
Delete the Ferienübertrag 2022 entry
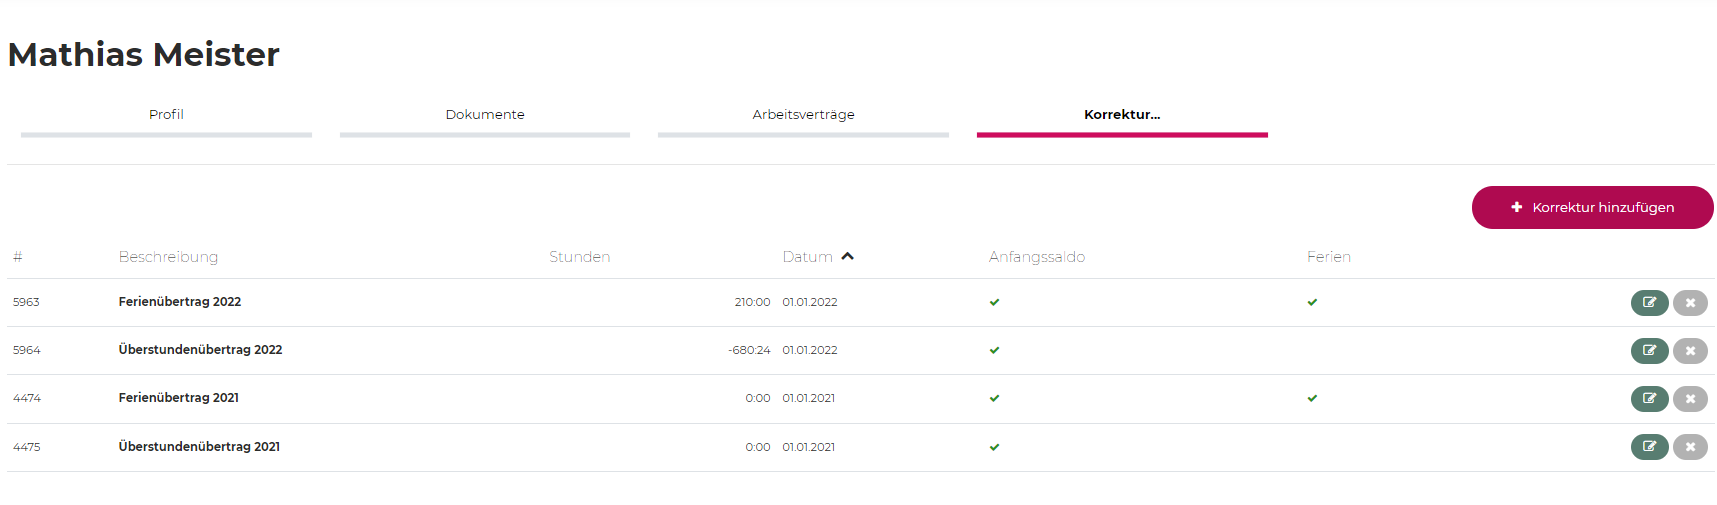coord(1690,302)
